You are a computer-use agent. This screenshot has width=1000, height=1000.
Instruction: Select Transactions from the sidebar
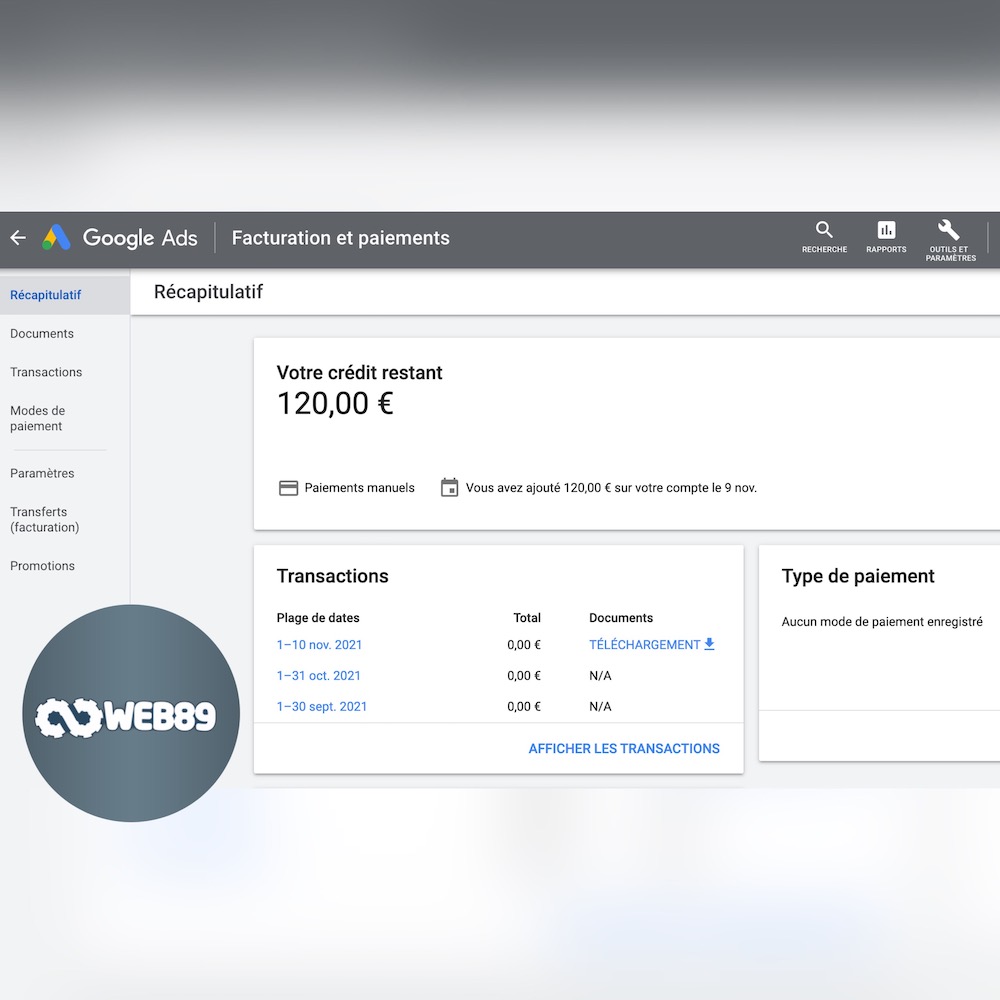(x=46, y=372)
